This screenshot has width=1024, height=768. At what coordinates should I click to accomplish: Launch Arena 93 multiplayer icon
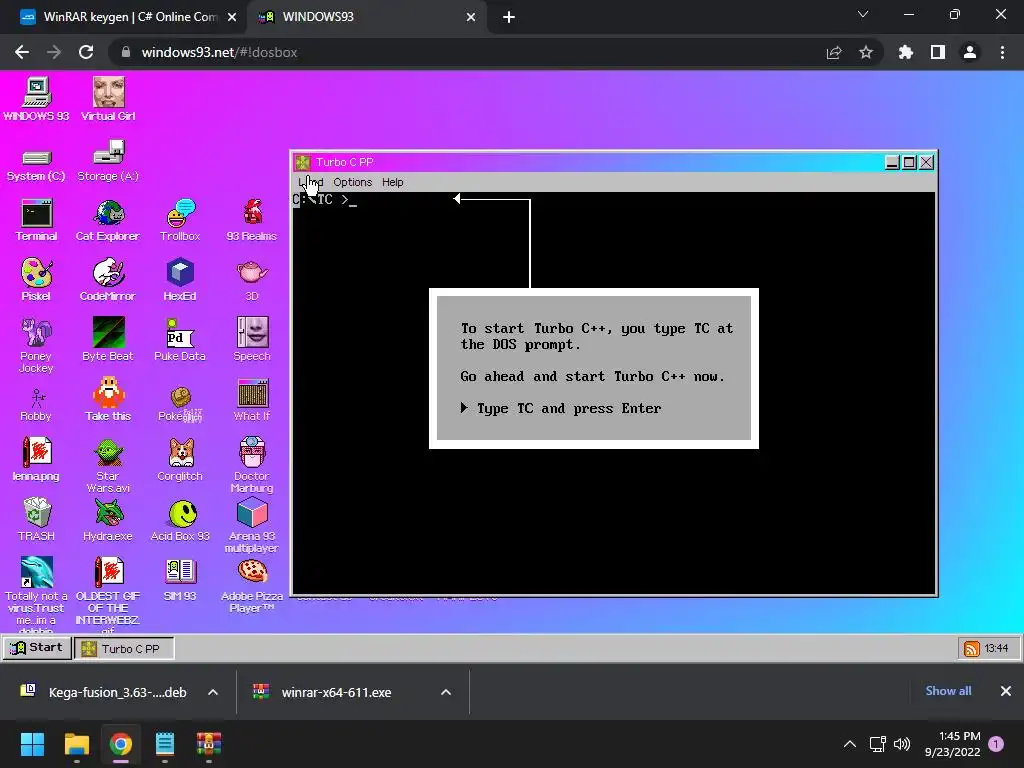pyautogui.click(x=252, y=525)
